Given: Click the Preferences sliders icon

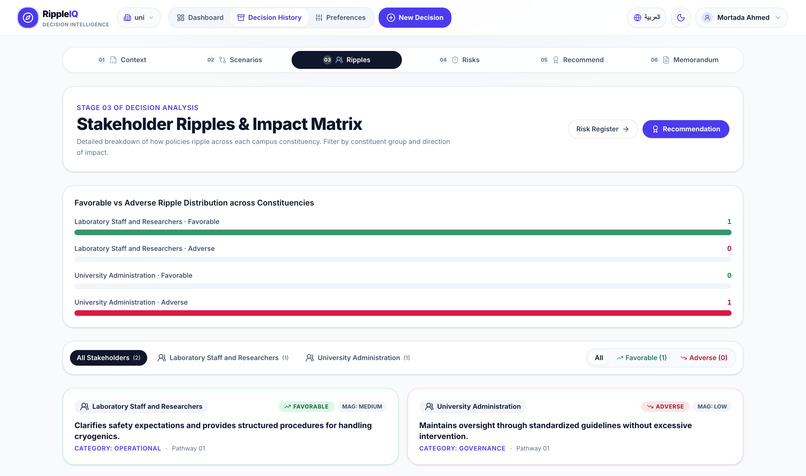Looking at the screenshot, I should point(319,17).
